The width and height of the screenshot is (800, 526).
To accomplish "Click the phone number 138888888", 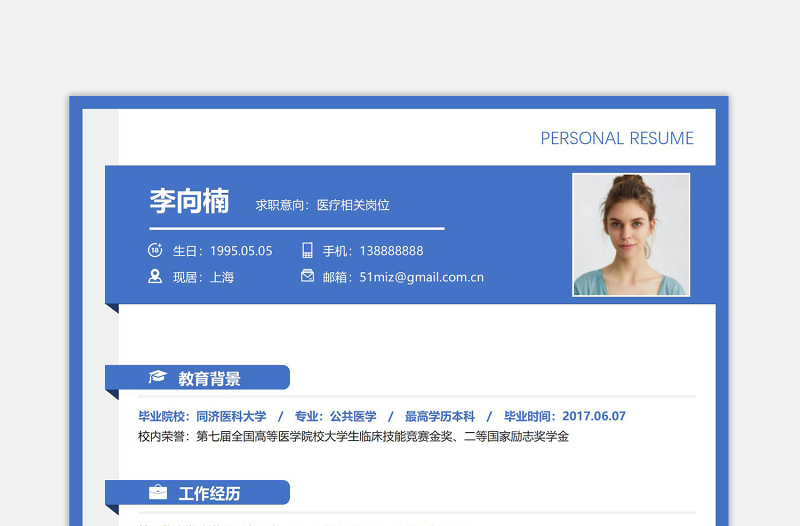I will point(391,251).
